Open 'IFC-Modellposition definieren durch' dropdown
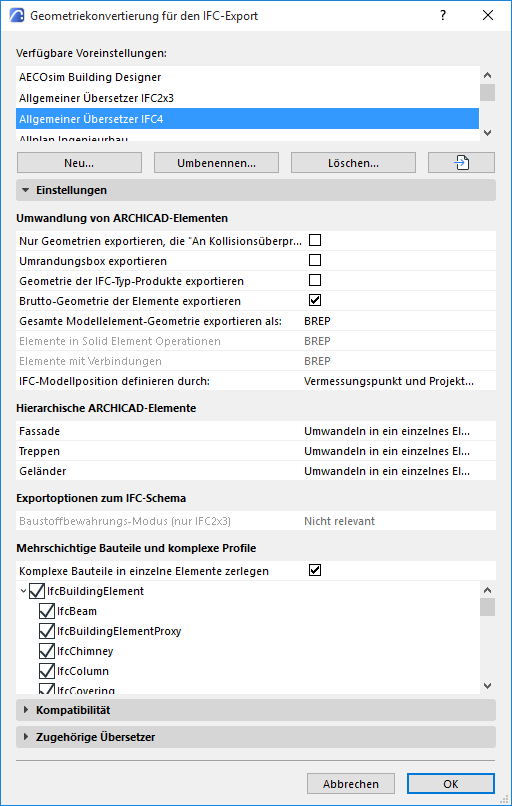The width and height of the screenshot is (512, 806). [399, 381]
